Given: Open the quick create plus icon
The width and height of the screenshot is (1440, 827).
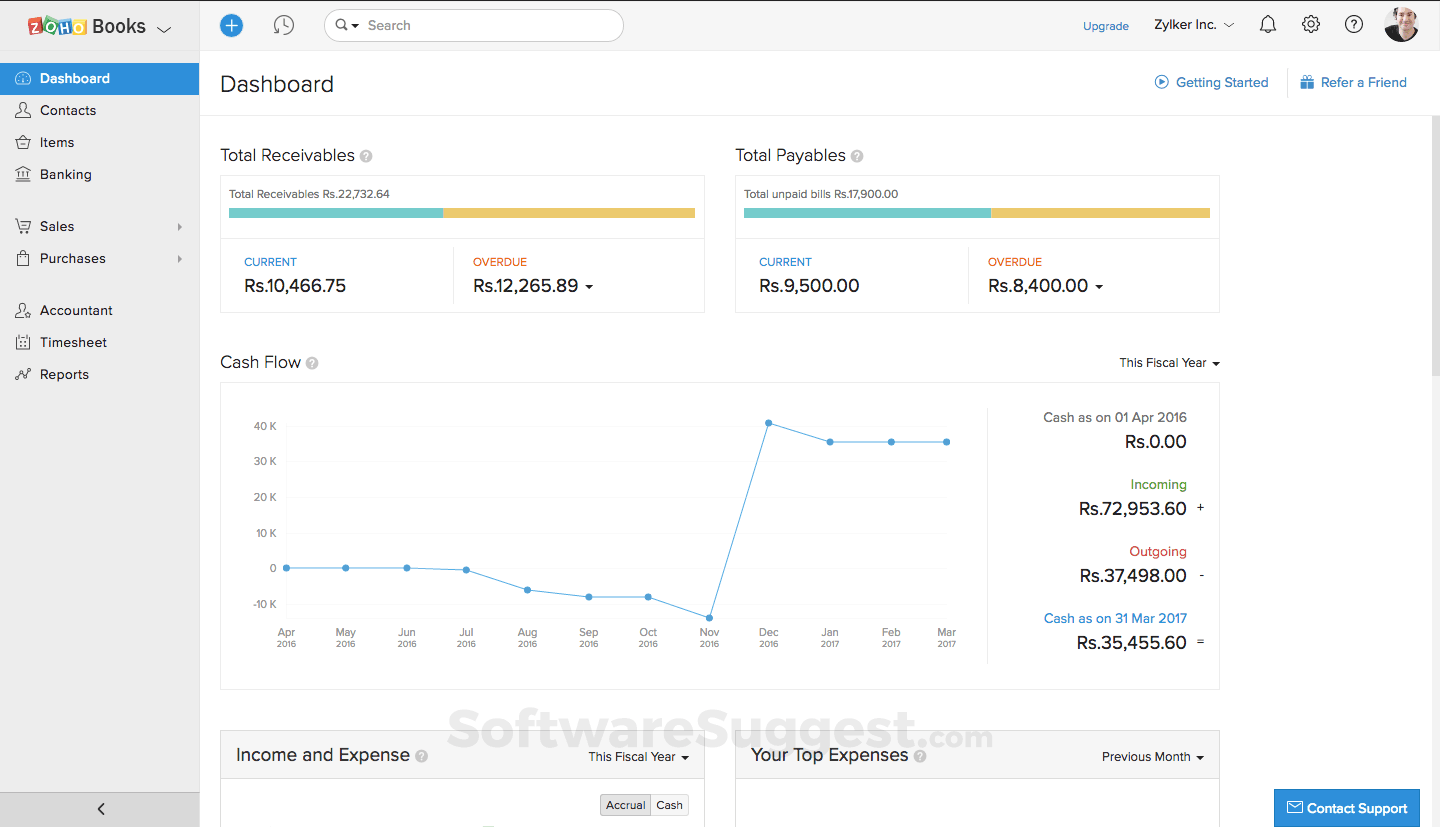Looking at the screenshot, I should pyautogui.click(x=231, y=25).
